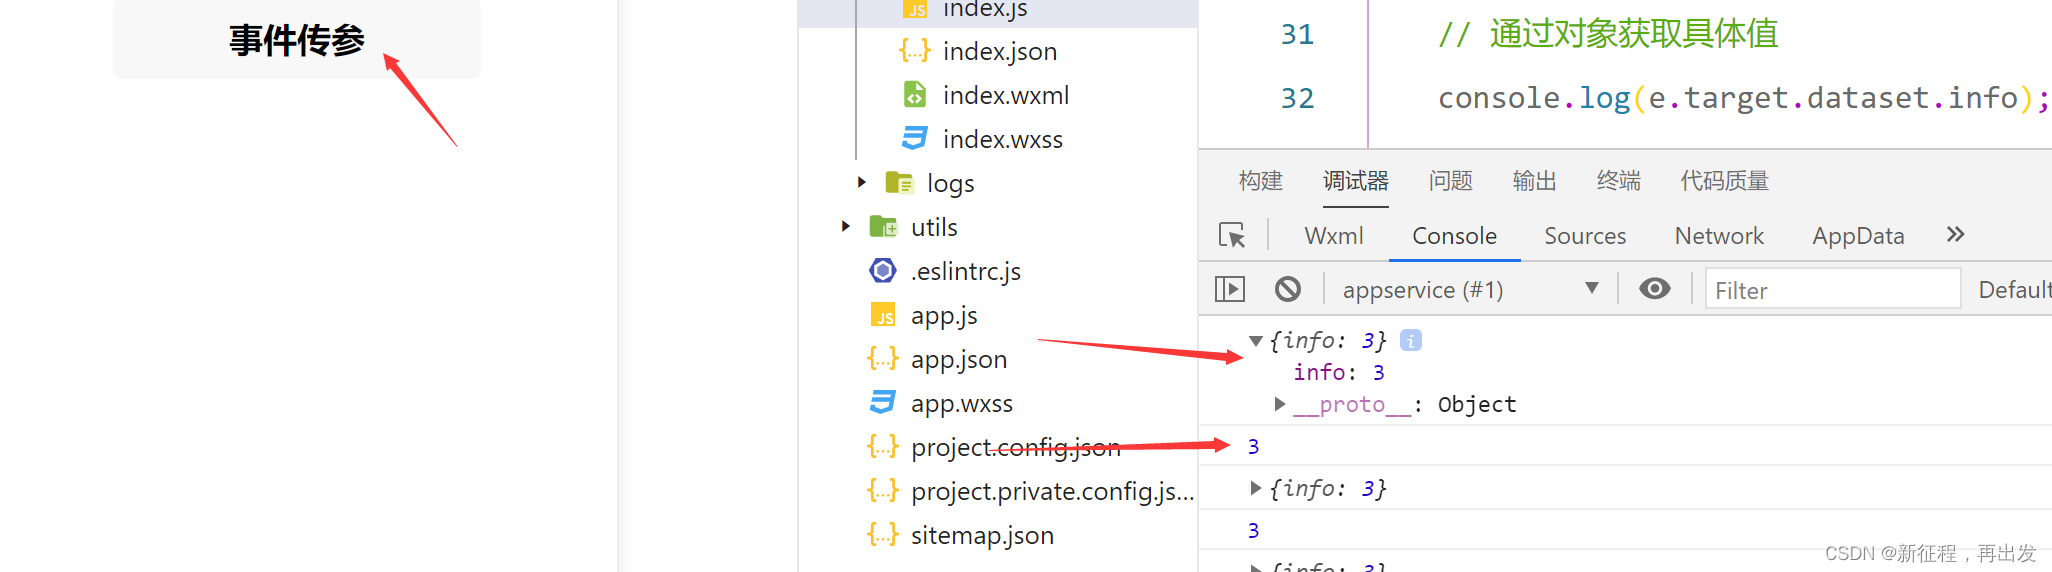Open the appservice (#1) context dropdown

[x=1470, y=290]
